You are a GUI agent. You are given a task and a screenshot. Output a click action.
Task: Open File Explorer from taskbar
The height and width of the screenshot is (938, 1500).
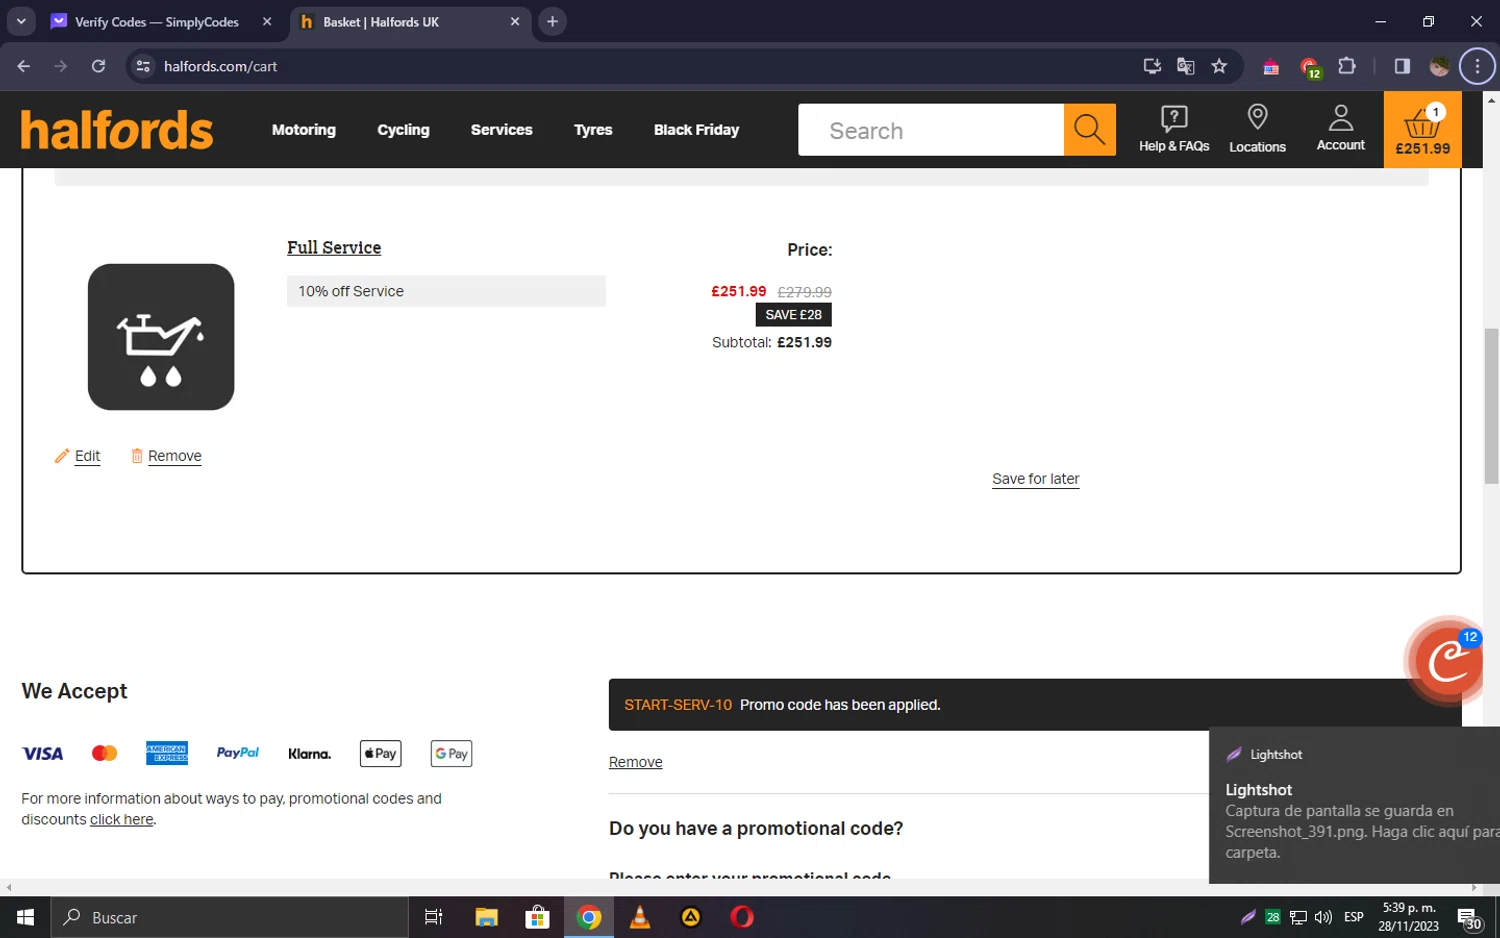point(486,917)
